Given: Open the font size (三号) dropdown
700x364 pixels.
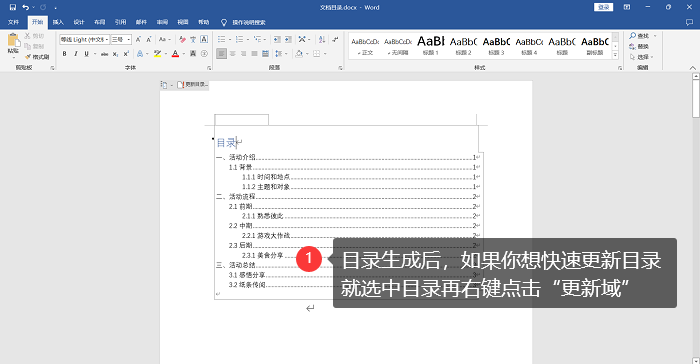Looking at the screenshot, I should click(x=129, y=39).
